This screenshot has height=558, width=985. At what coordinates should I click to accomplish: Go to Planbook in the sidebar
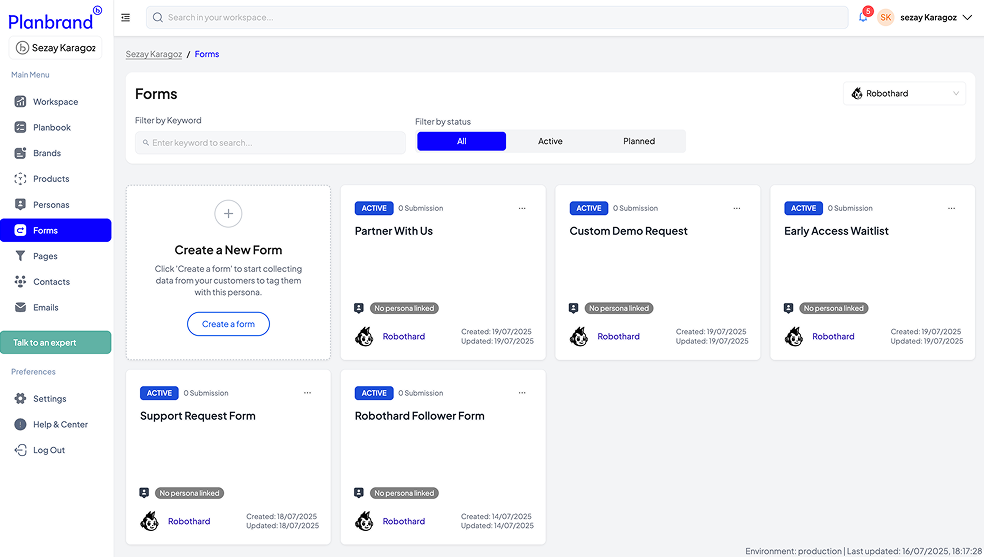[x=52, y=128]
